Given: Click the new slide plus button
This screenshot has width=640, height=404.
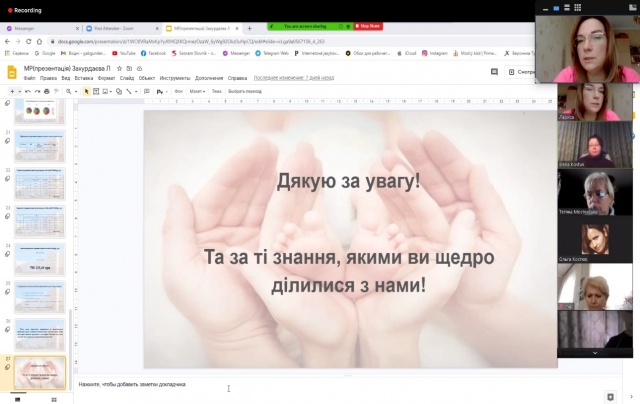Looking at the screenshot, I should [x=12, y=91].
